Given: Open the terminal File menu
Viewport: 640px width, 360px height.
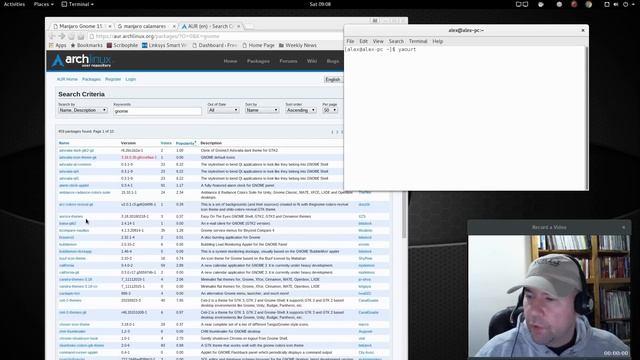Looking at the screenshot, I should [x=350, y=41].
